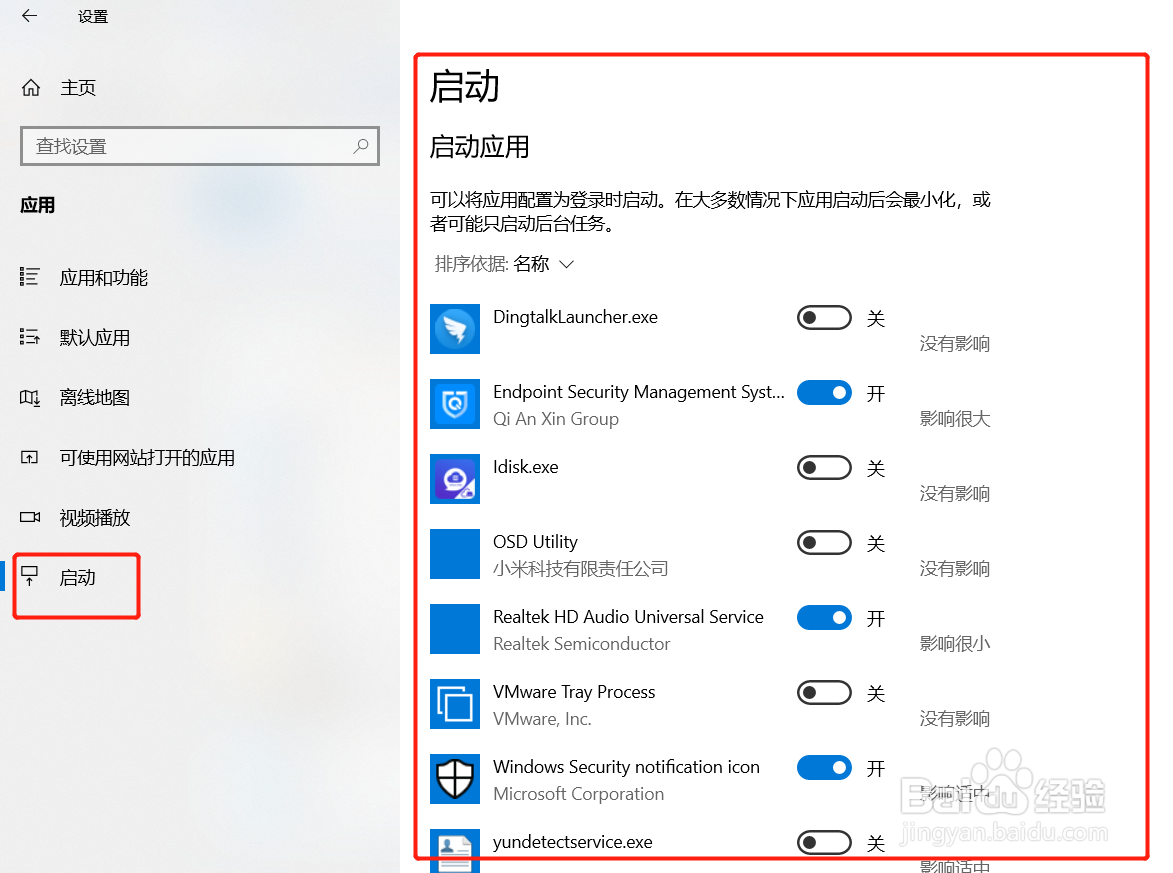Enable VMware Tray Process startup toggle

824,693
